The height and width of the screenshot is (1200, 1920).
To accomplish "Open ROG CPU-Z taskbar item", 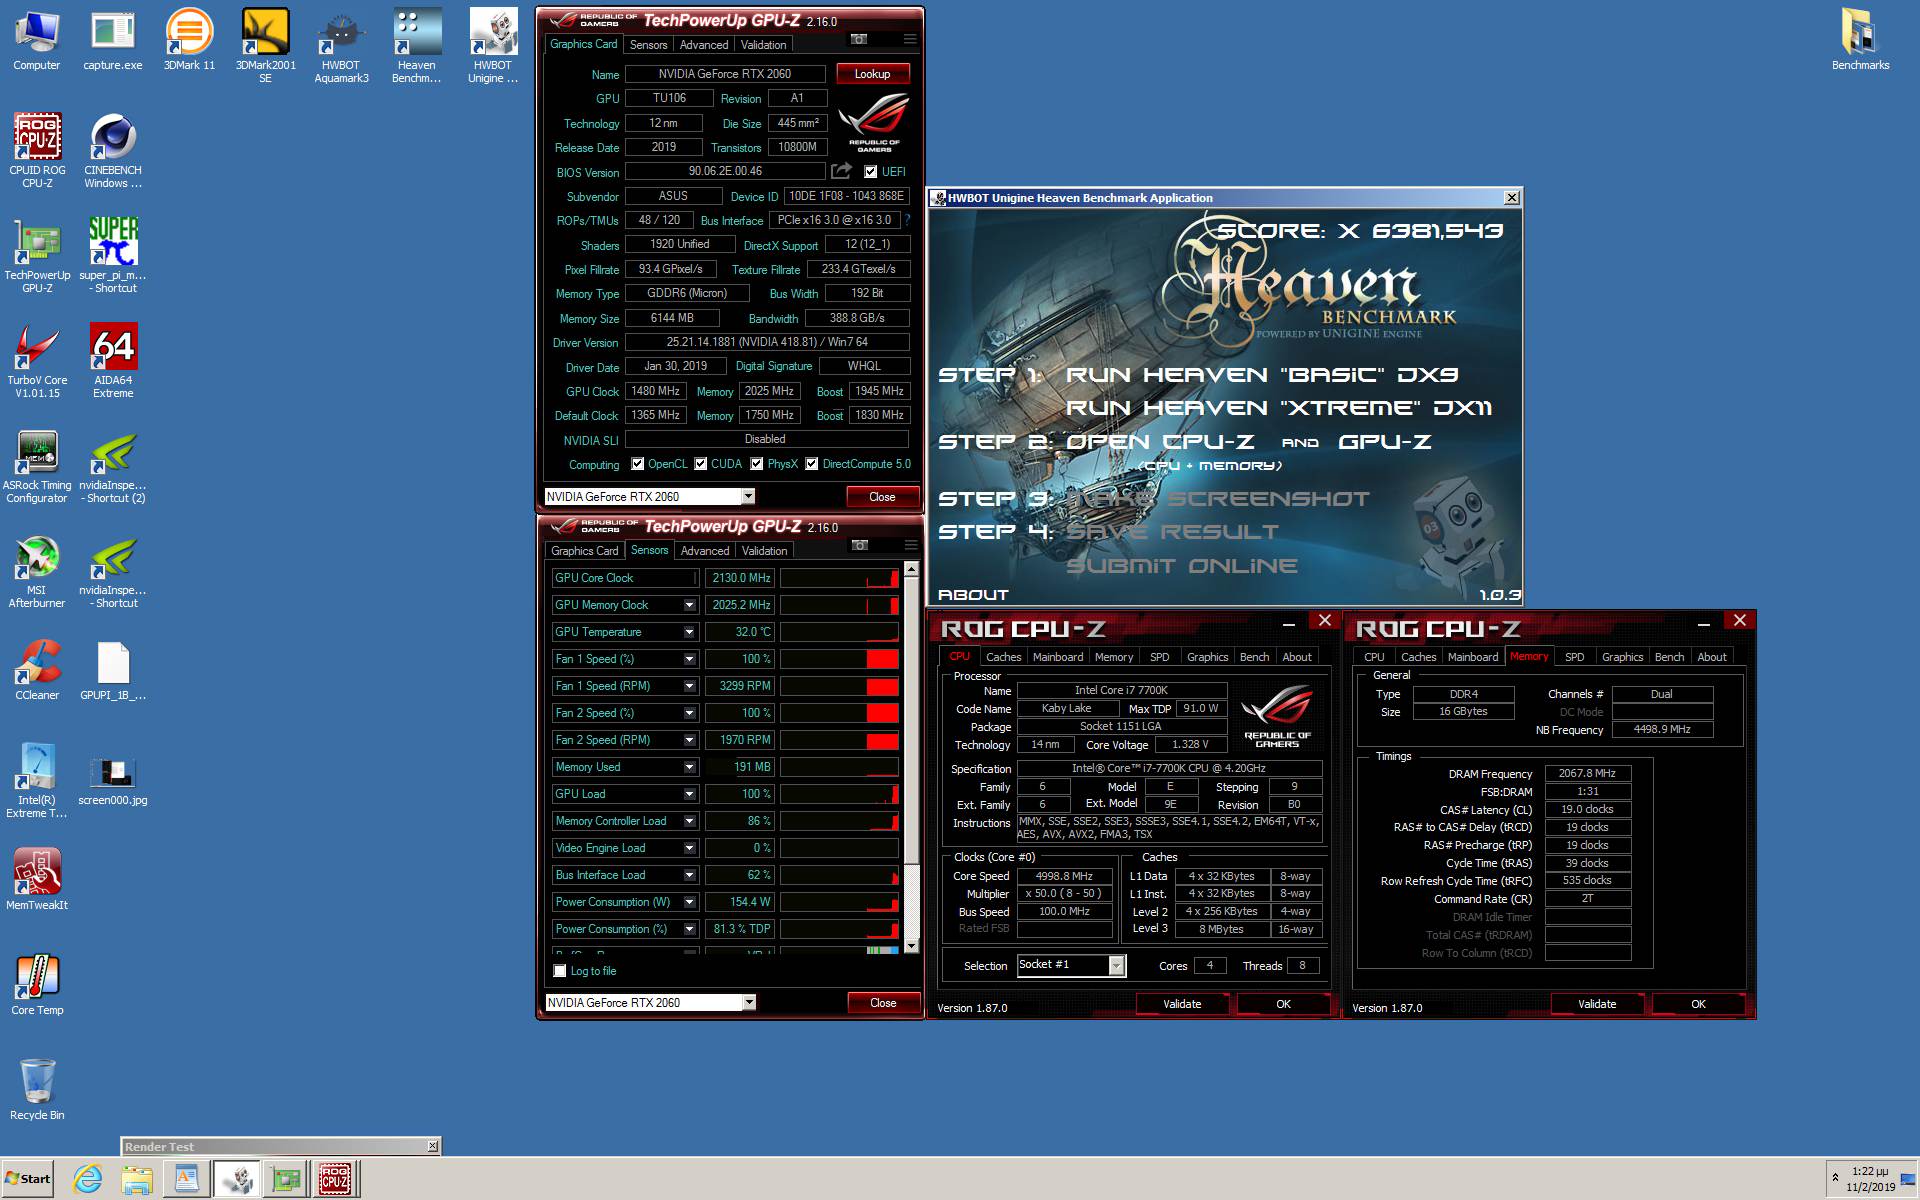I will [x=335, y=1180].
